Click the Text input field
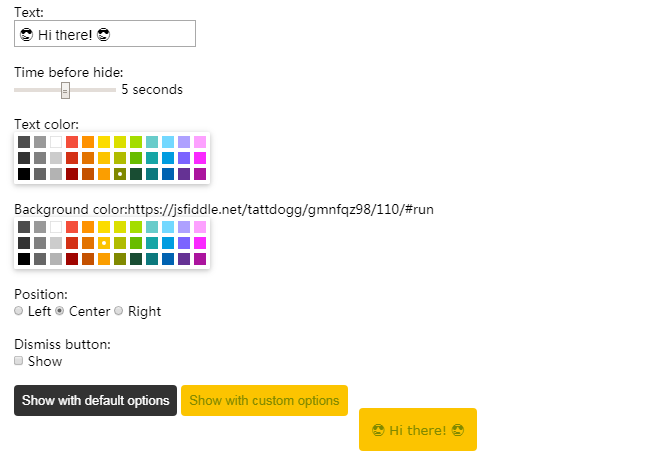This screenshot has width=670, height=454. (x=105, y=34)
